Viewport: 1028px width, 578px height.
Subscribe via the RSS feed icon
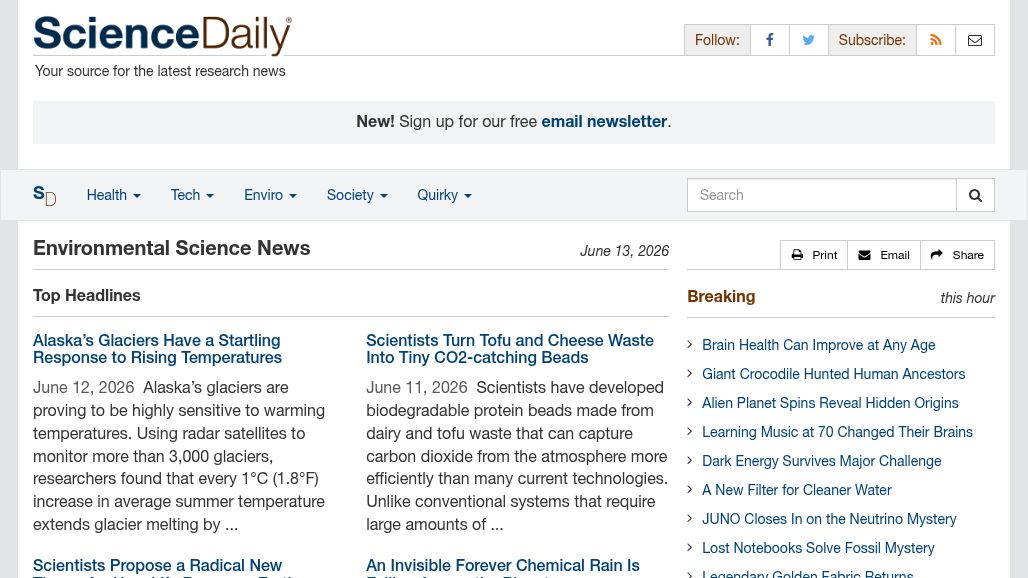(x=936, y=40)
